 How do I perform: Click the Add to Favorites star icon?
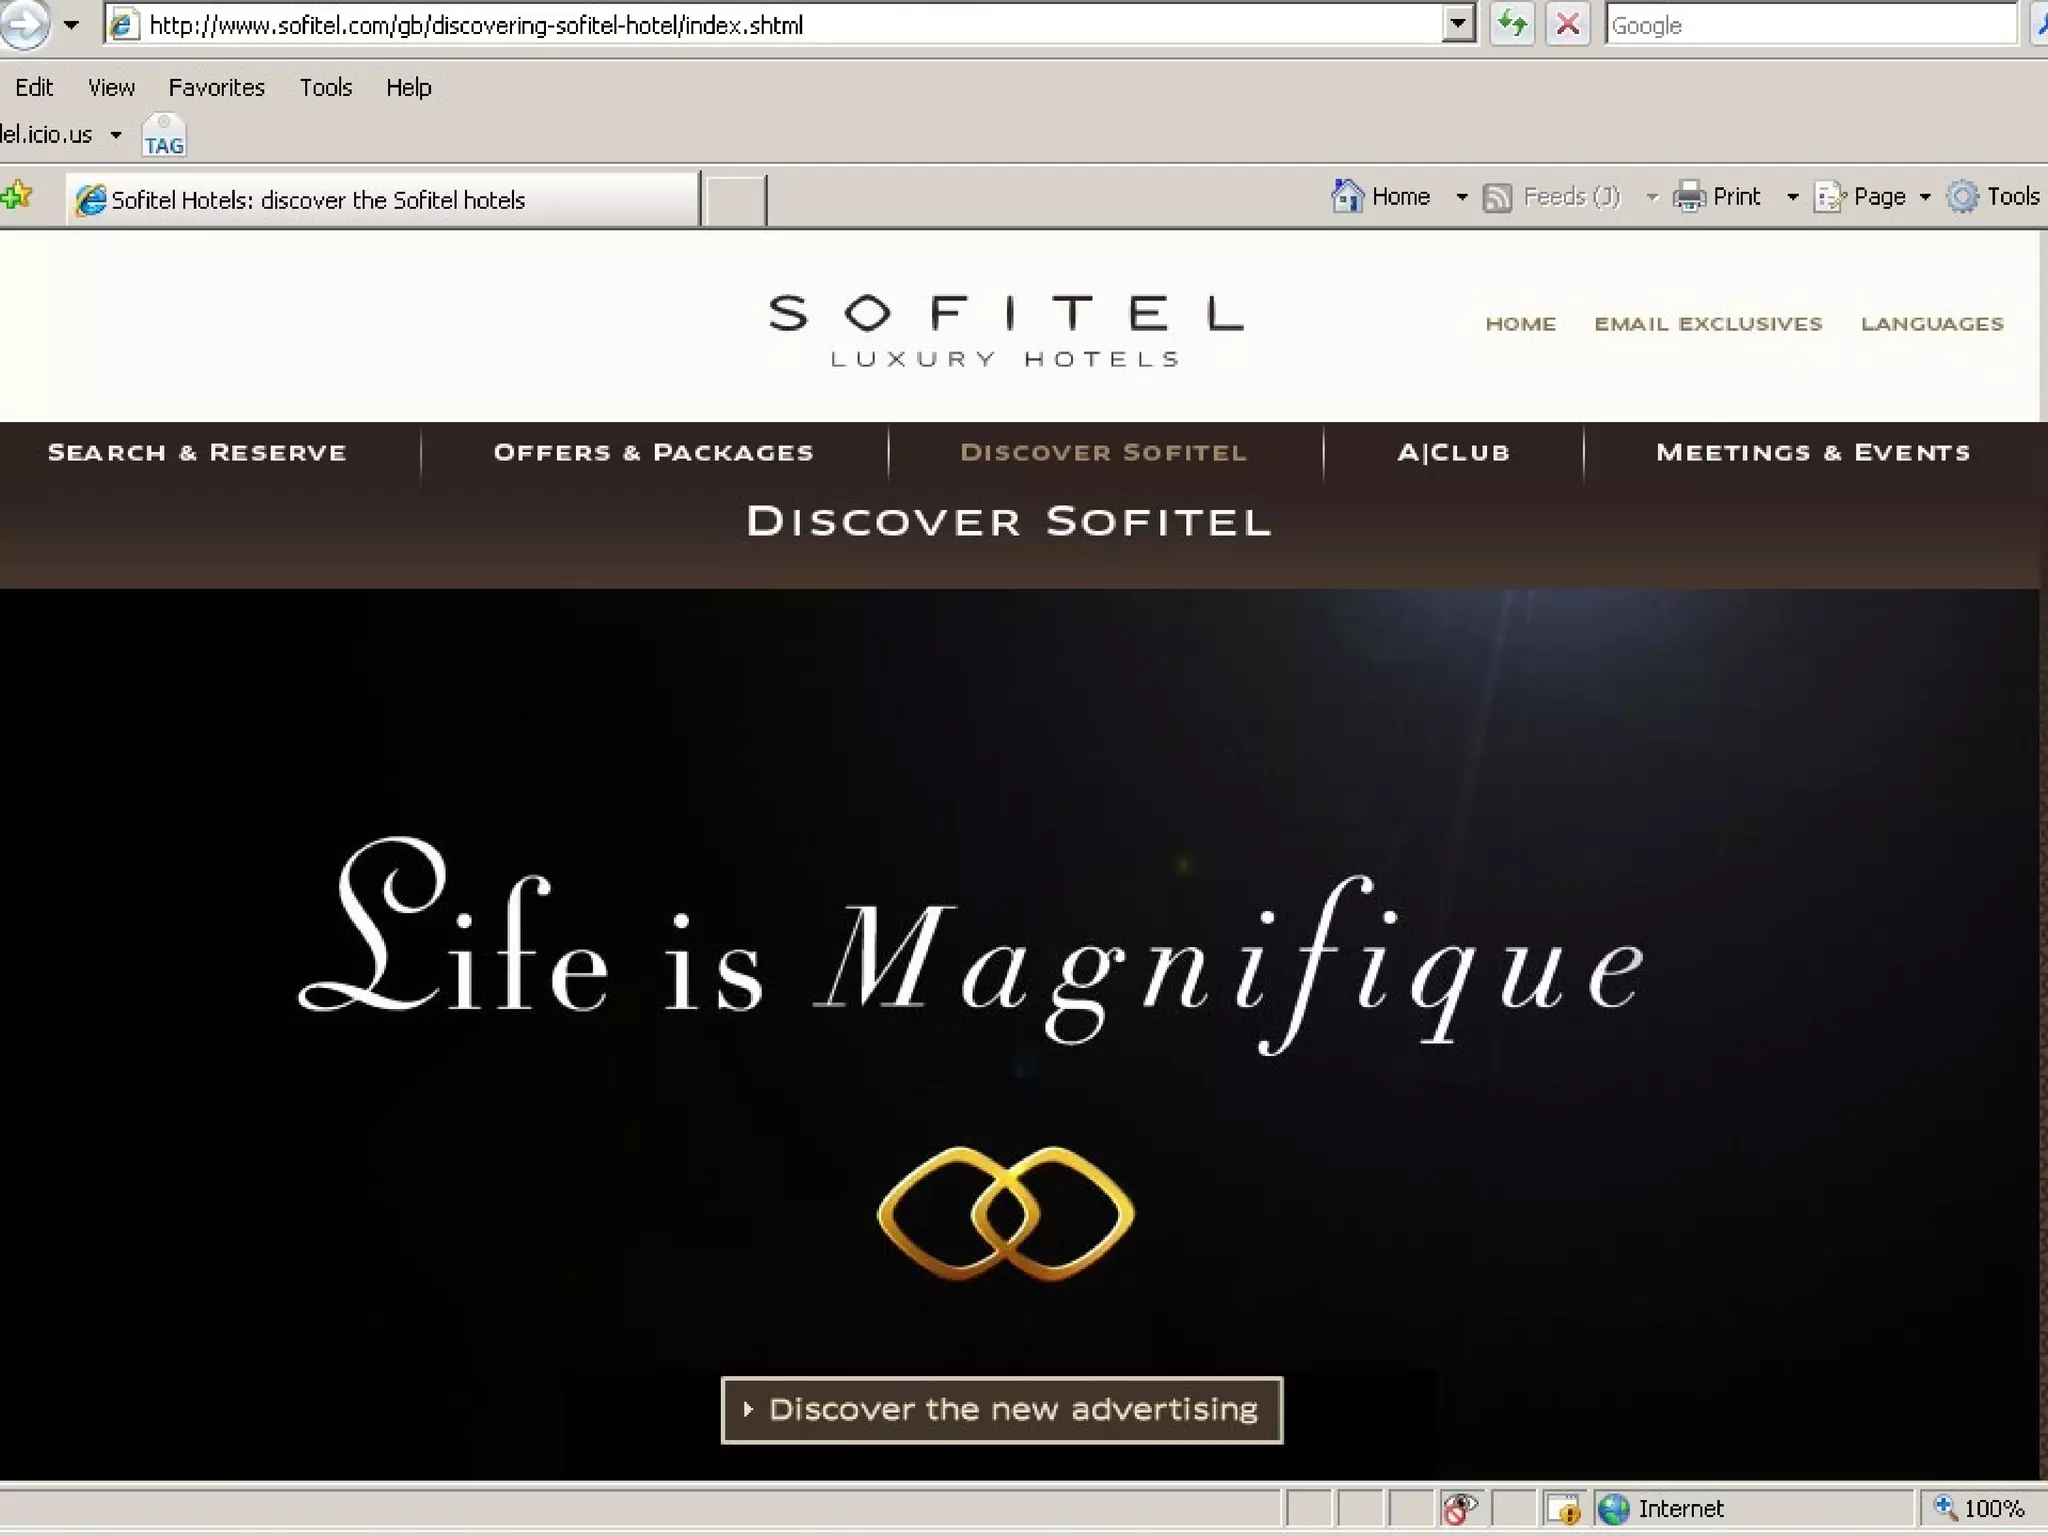click(x=17, y=196)
